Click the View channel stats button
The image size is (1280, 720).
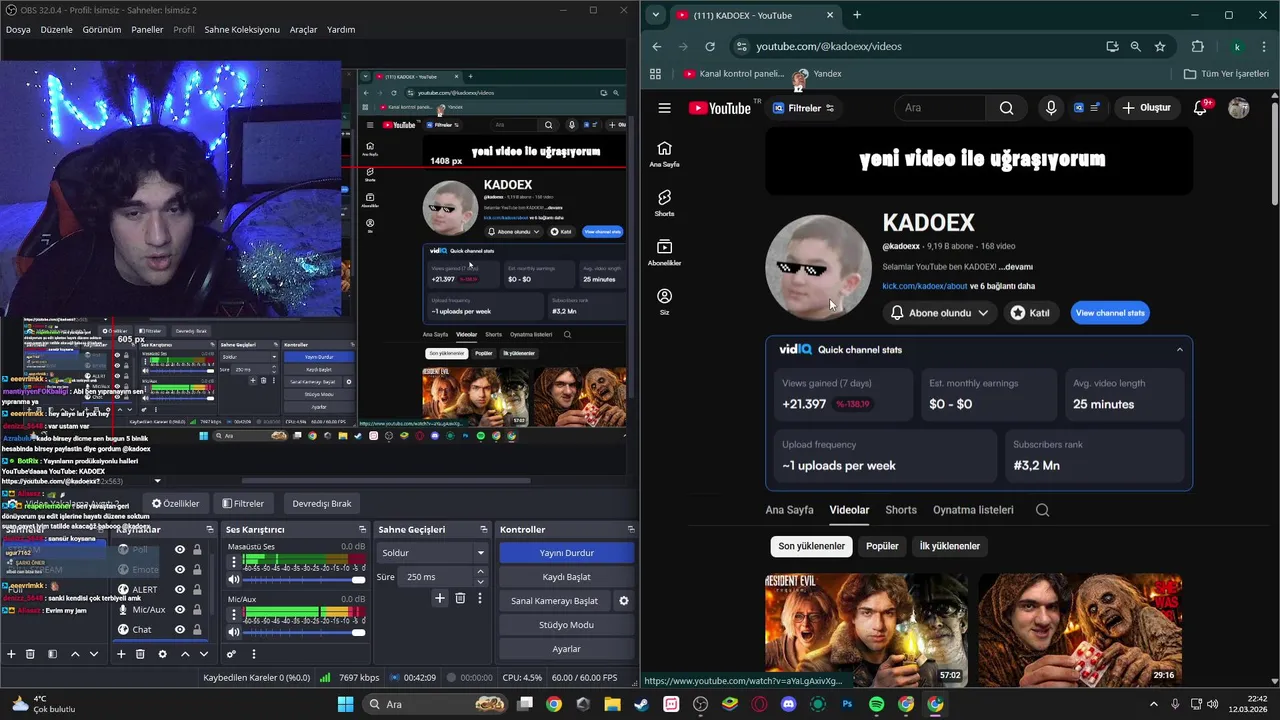coord(1110,313)
